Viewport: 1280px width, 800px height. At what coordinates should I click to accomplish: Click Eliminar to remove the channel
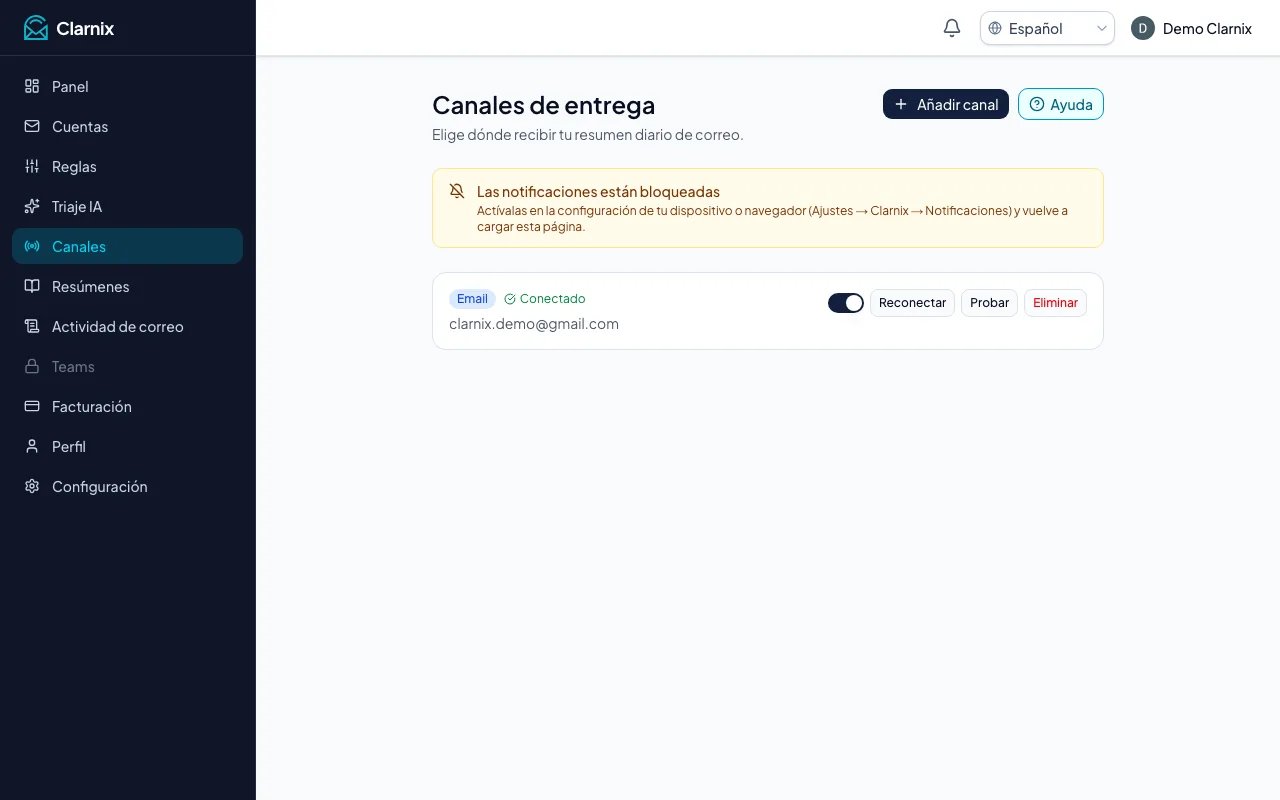click(x=1055, y=303)
